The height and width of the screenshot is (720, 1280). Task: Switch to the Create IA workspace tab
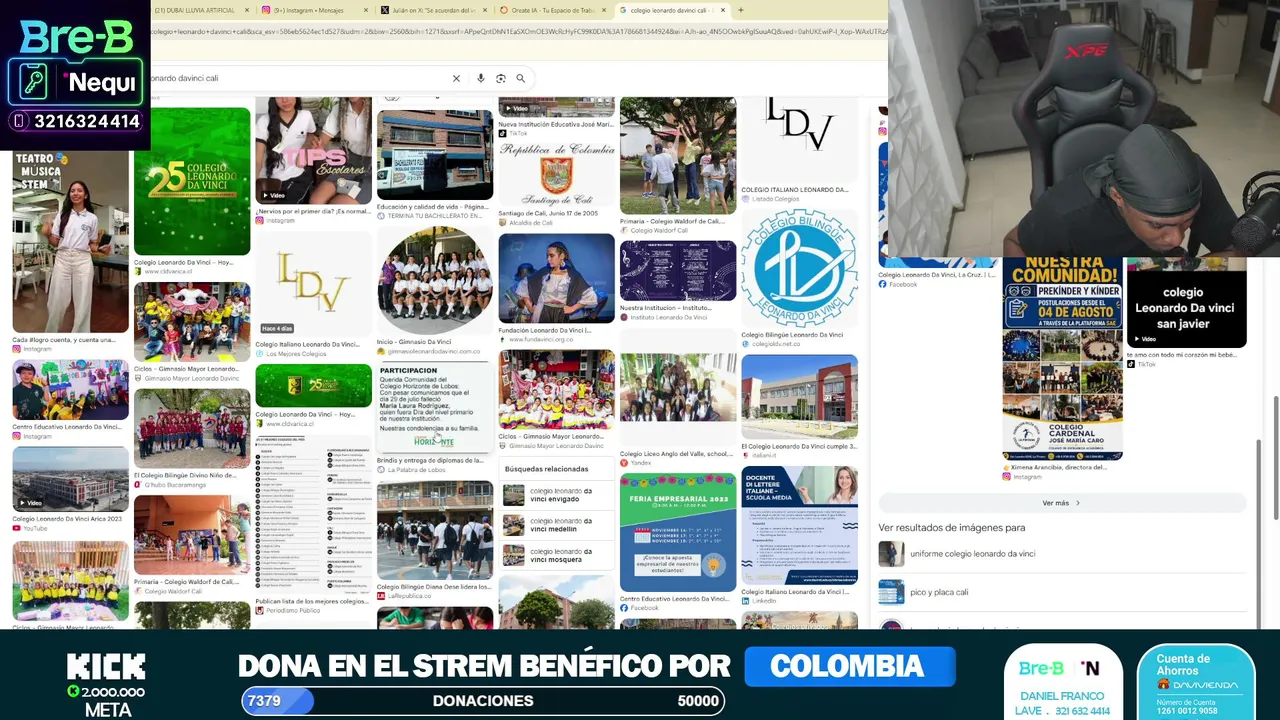pyautogui.click(x=554, y=10)
